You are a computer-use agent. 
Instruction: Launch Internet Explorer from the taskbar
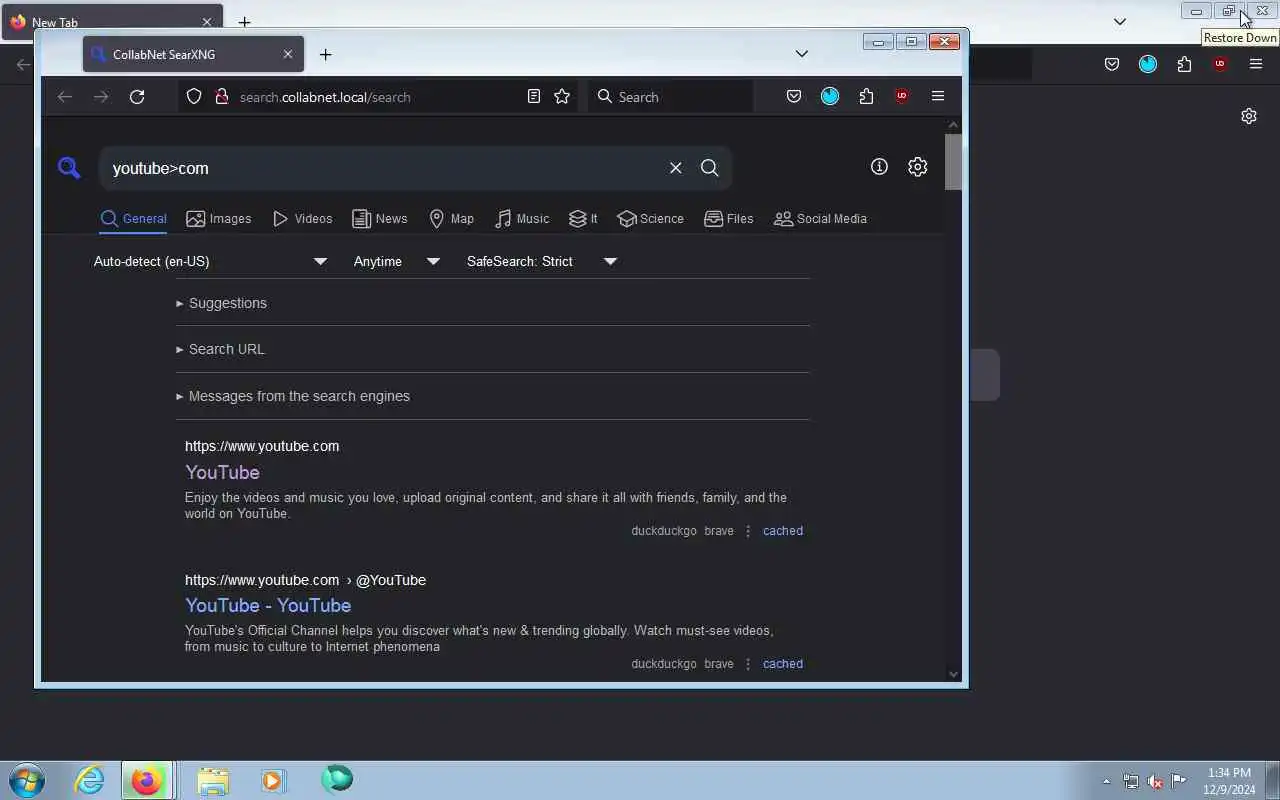(x=90, y=780)
